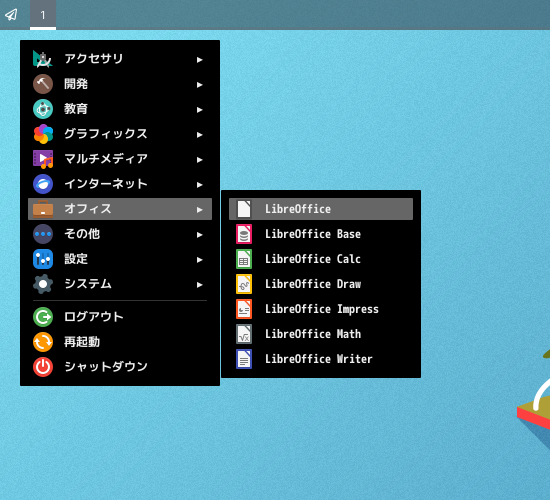The height and width of the screenshot is (500, 550).
Task: Click the LibreOffice Math formula icon
Action: (244, 334)
